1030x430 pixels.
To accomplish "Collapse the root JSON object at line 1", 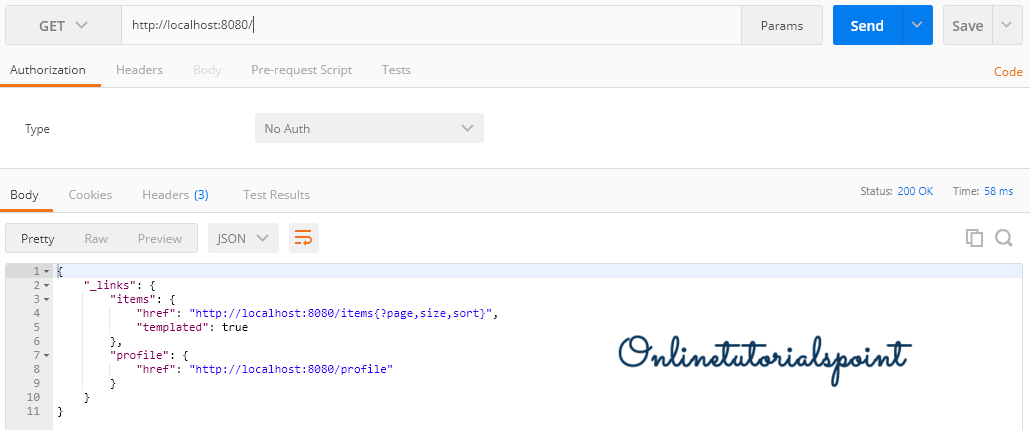I will coord(47,271).
